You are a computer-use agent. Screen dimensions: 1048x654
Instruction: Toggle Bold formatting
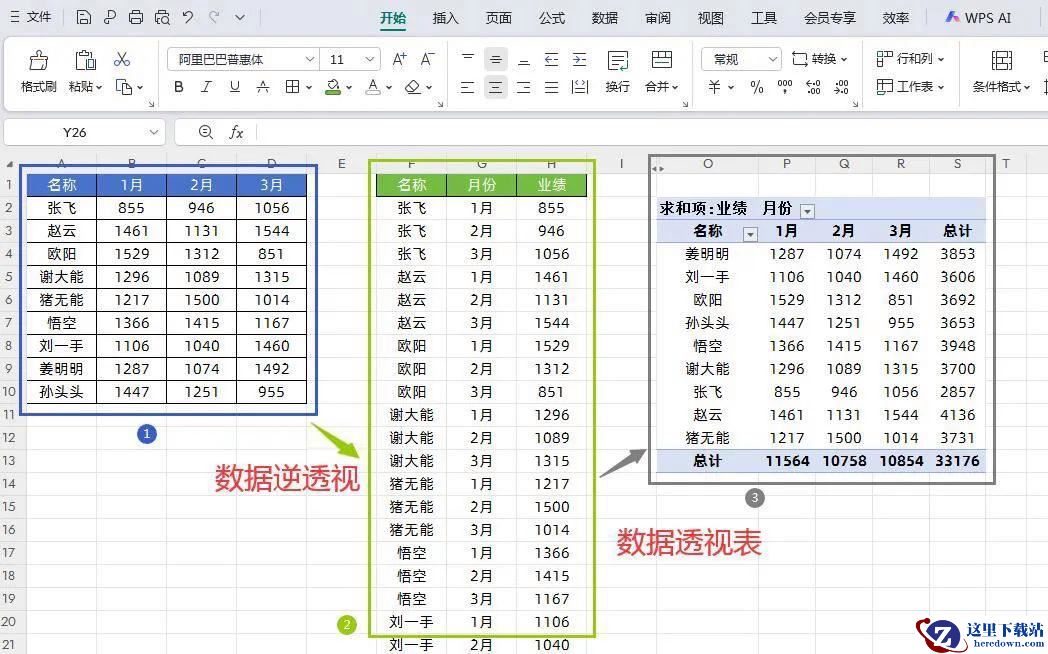[179, 87]
